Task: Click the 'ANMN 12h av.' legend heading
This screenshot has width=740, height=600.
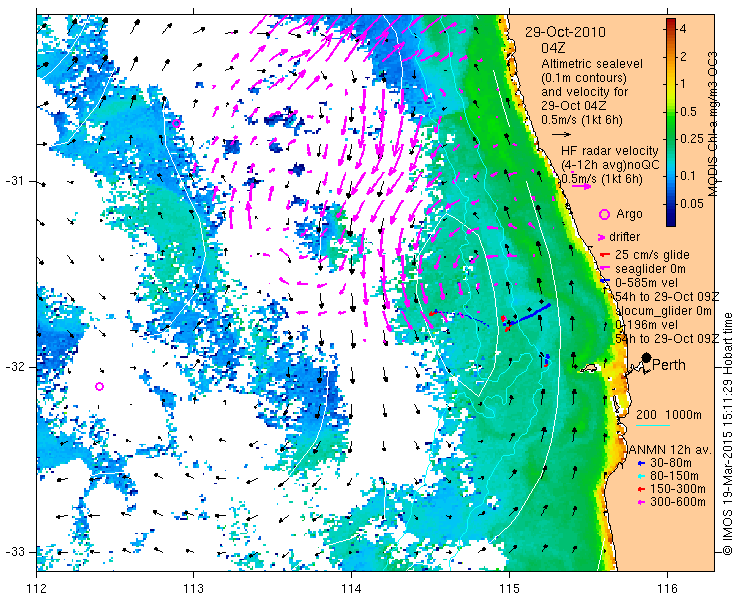Action: coord(671,450)
